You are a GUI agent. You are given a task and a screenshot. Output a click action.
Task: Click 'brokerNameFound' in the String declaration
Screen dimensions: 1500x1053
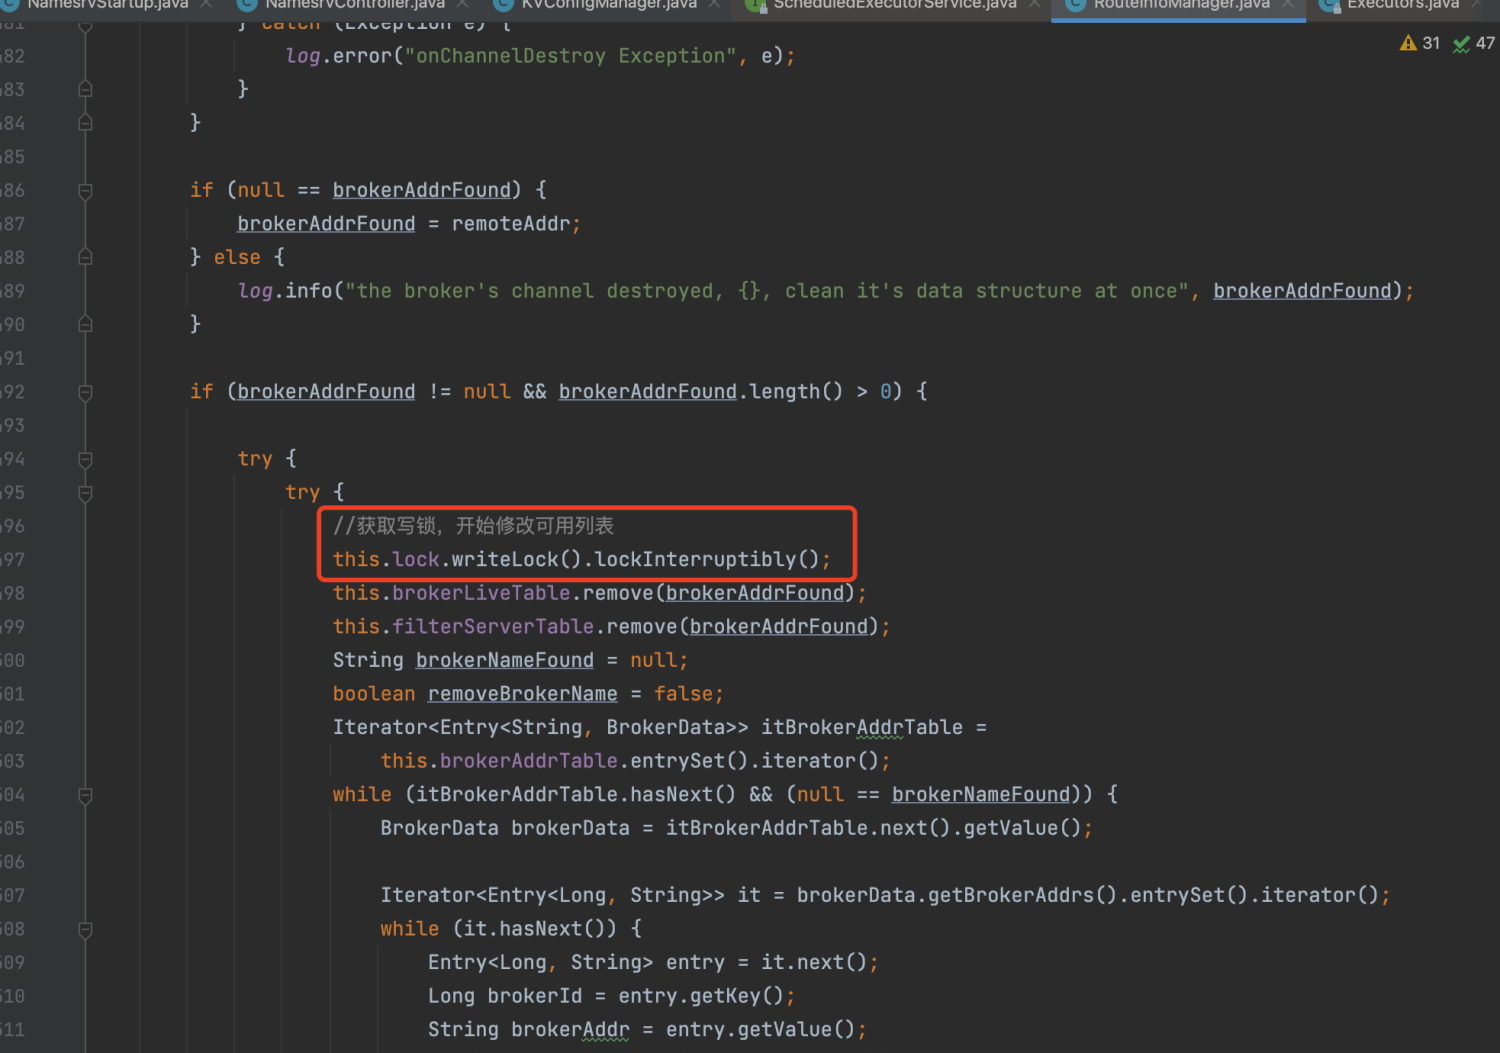(505, 661)
